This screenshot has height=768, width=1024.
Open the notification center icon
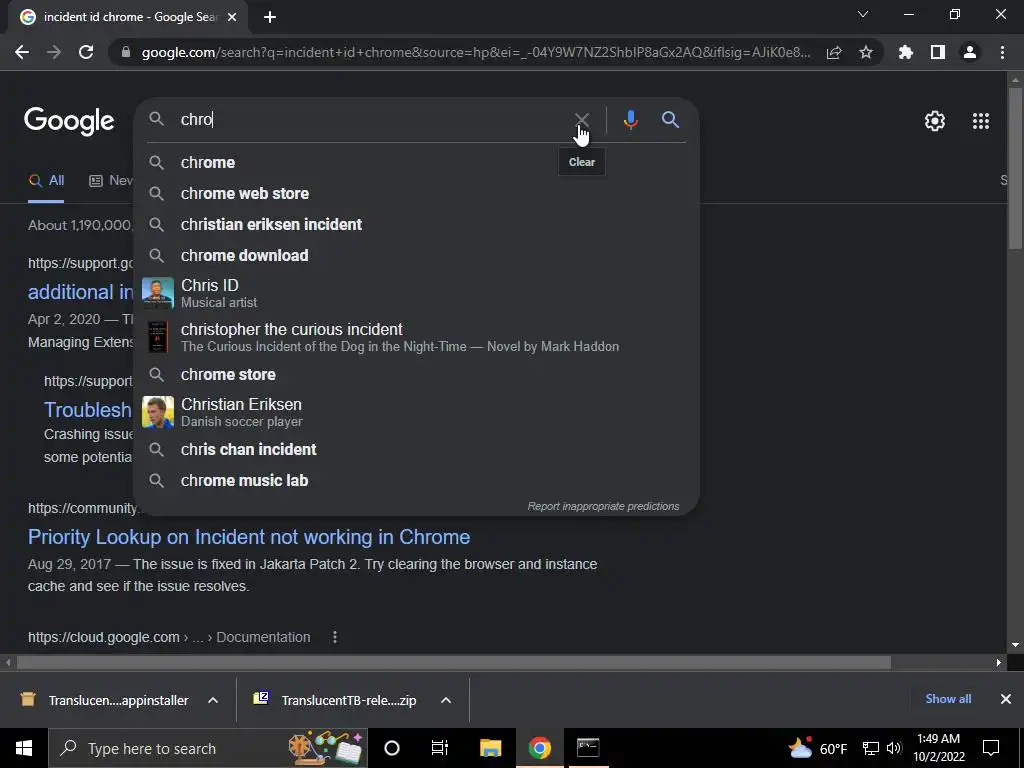(991, 748)
